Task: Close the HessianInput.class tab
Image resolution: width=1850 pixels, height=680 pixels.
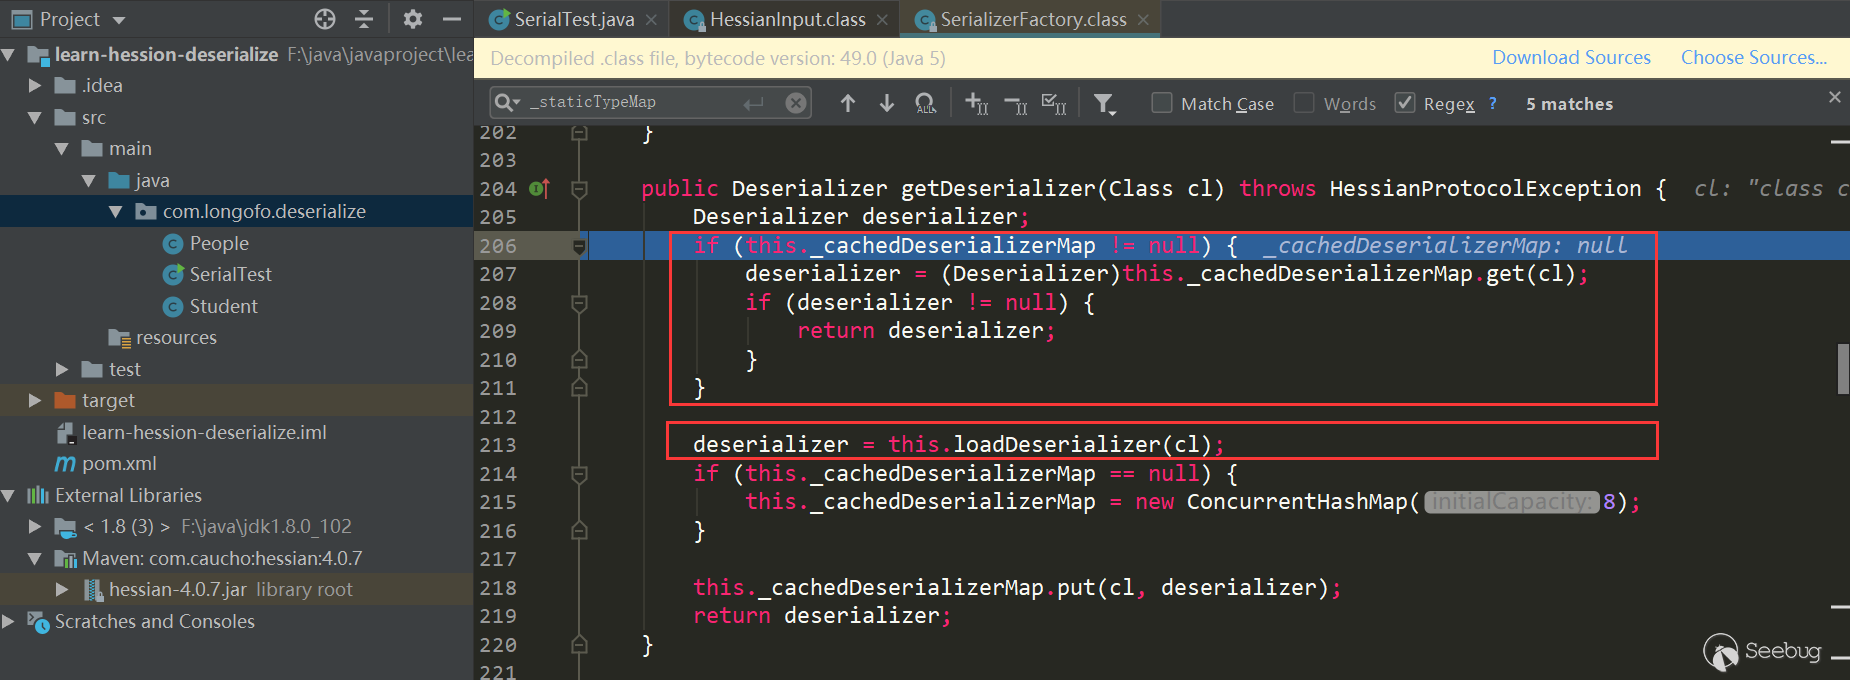Action: click(x=882, y=20)
